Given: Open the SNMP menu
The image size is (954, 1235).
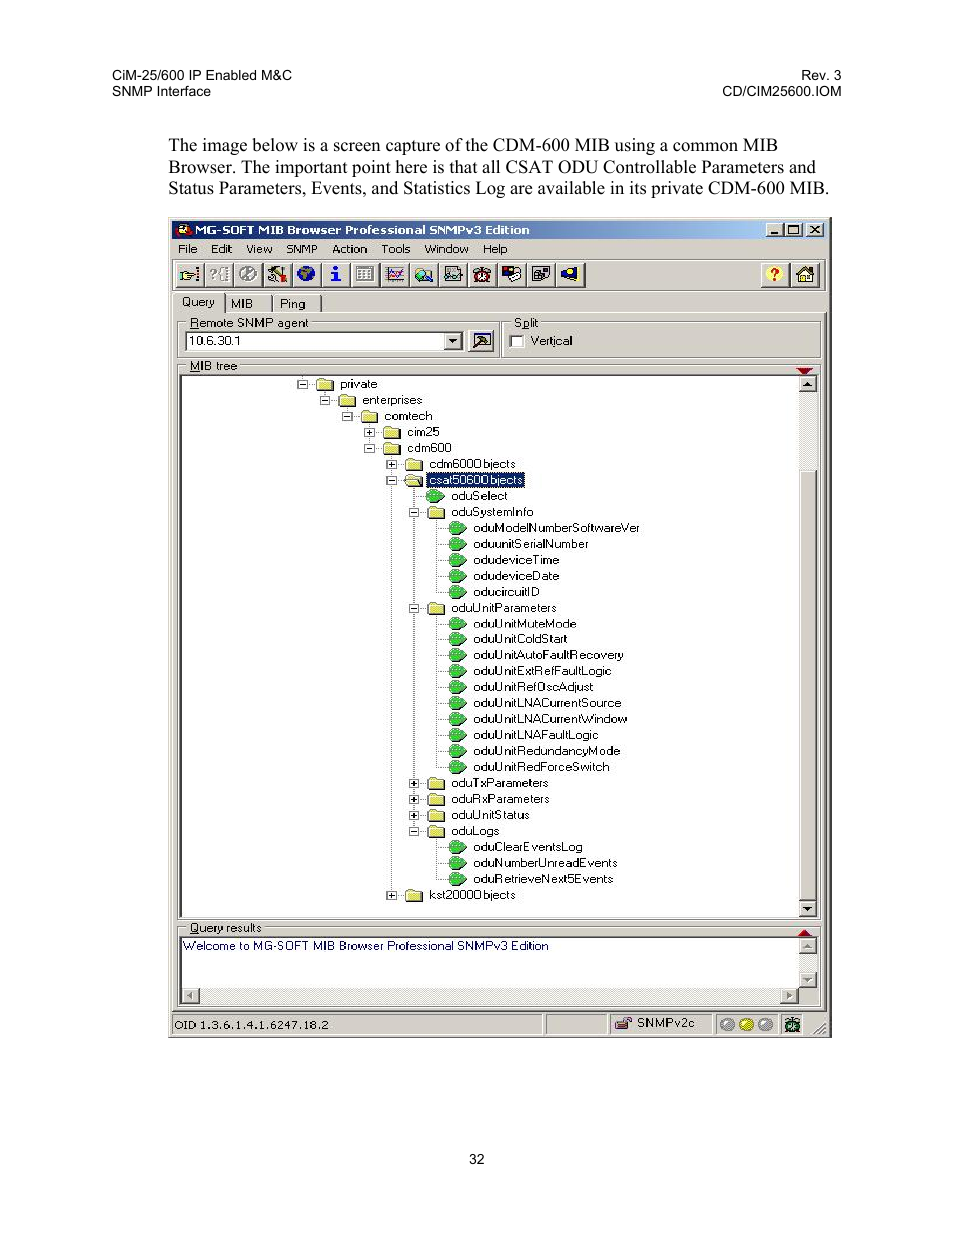Looking at the screenshot, I should pos(302,249).
